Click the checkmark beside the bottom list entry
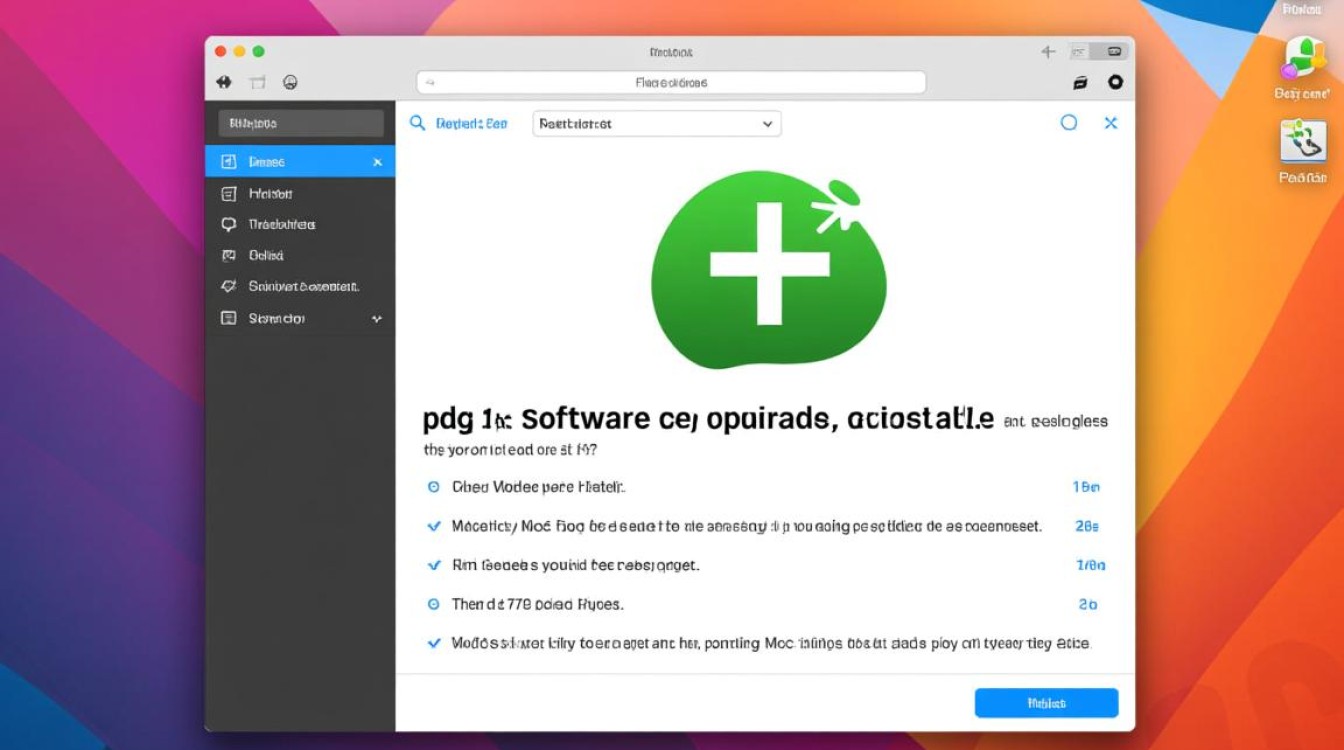1344x750 pixels. [x=434, y=643]
